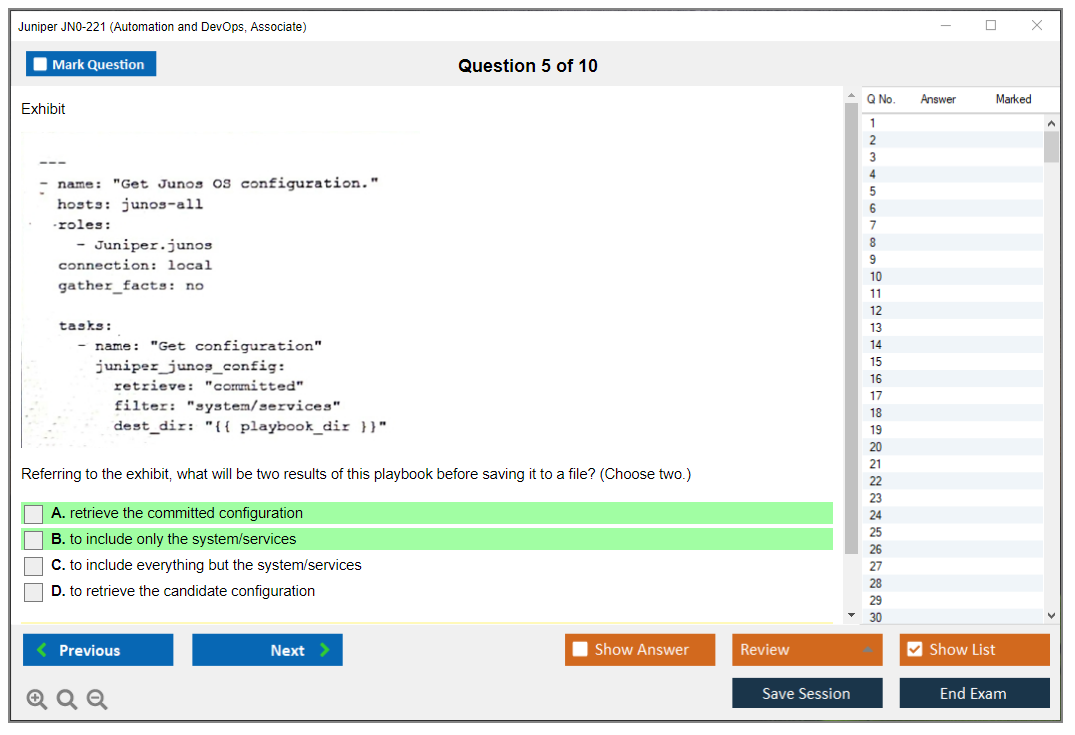Tick the Mark Question checkbox
Image resolution: width=1075 pixels, height=735 pixels.
pos(41,65)
